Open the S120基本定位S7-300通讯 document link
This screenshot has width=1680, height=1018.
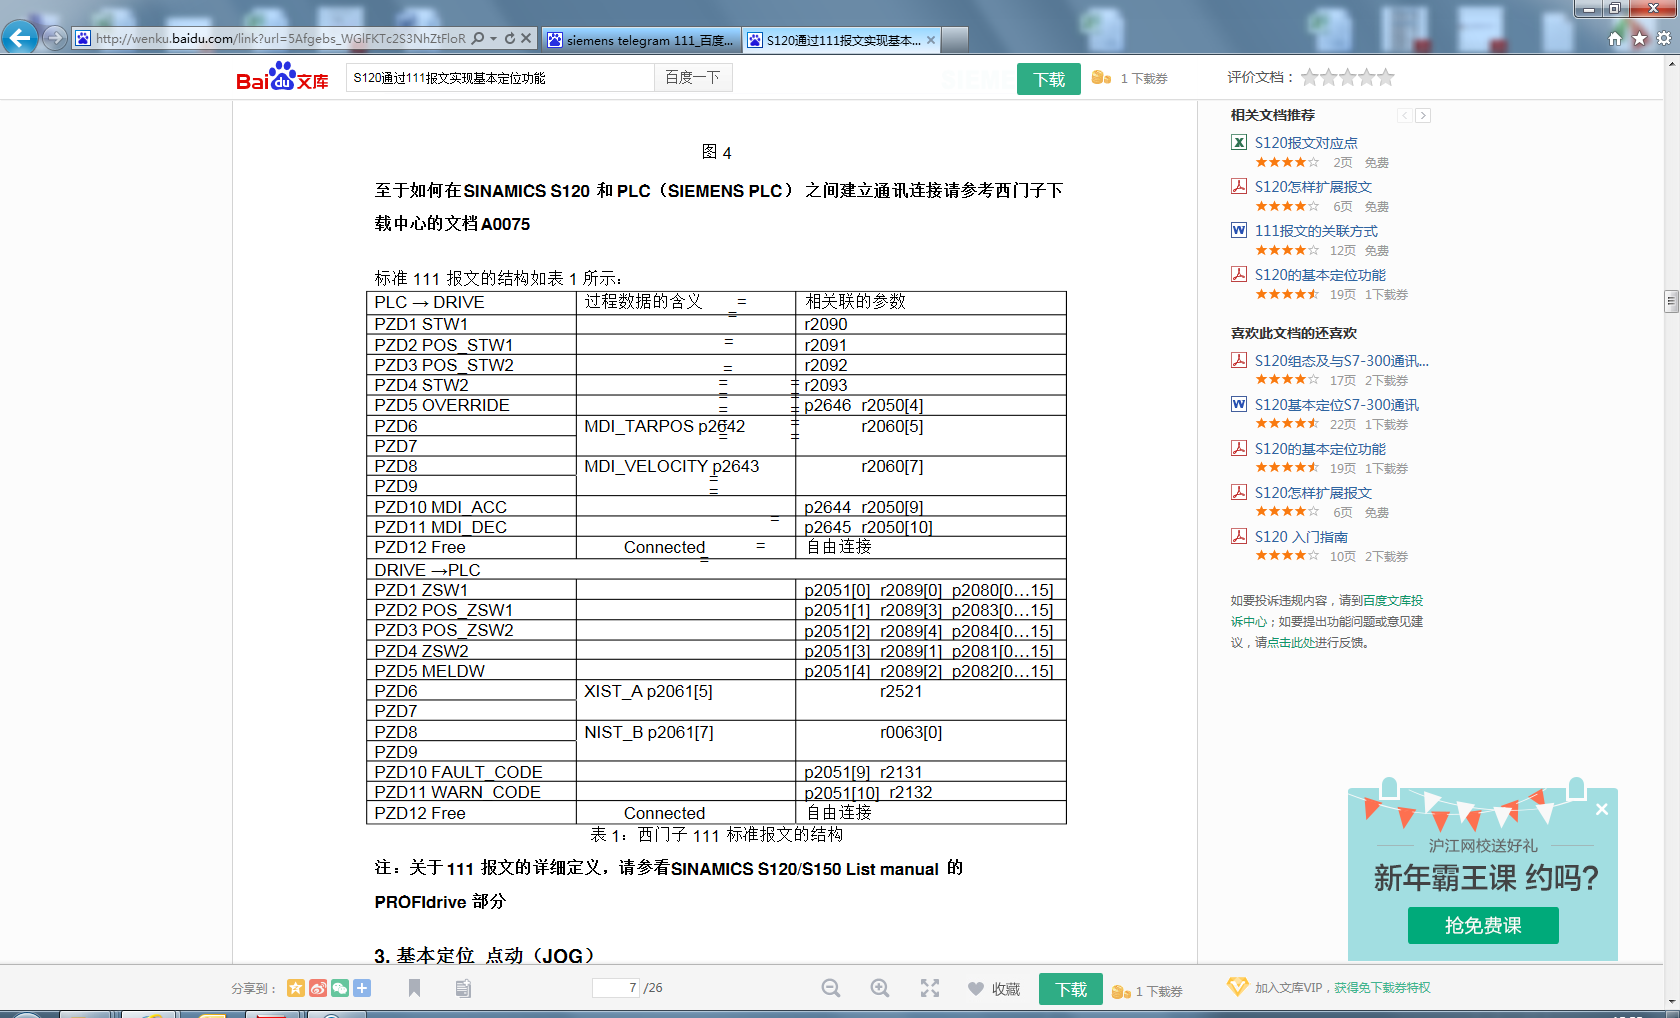pyautogui.click(x=1337, y=405)
